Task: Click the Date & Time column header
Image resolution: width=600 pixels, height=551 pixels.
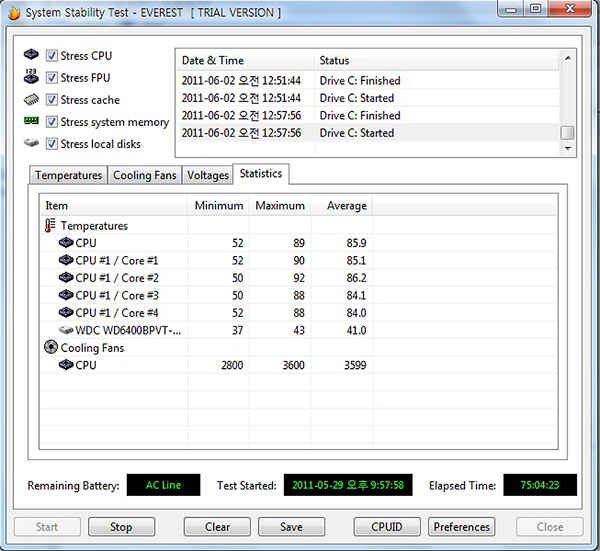Action: pos(245,60)
